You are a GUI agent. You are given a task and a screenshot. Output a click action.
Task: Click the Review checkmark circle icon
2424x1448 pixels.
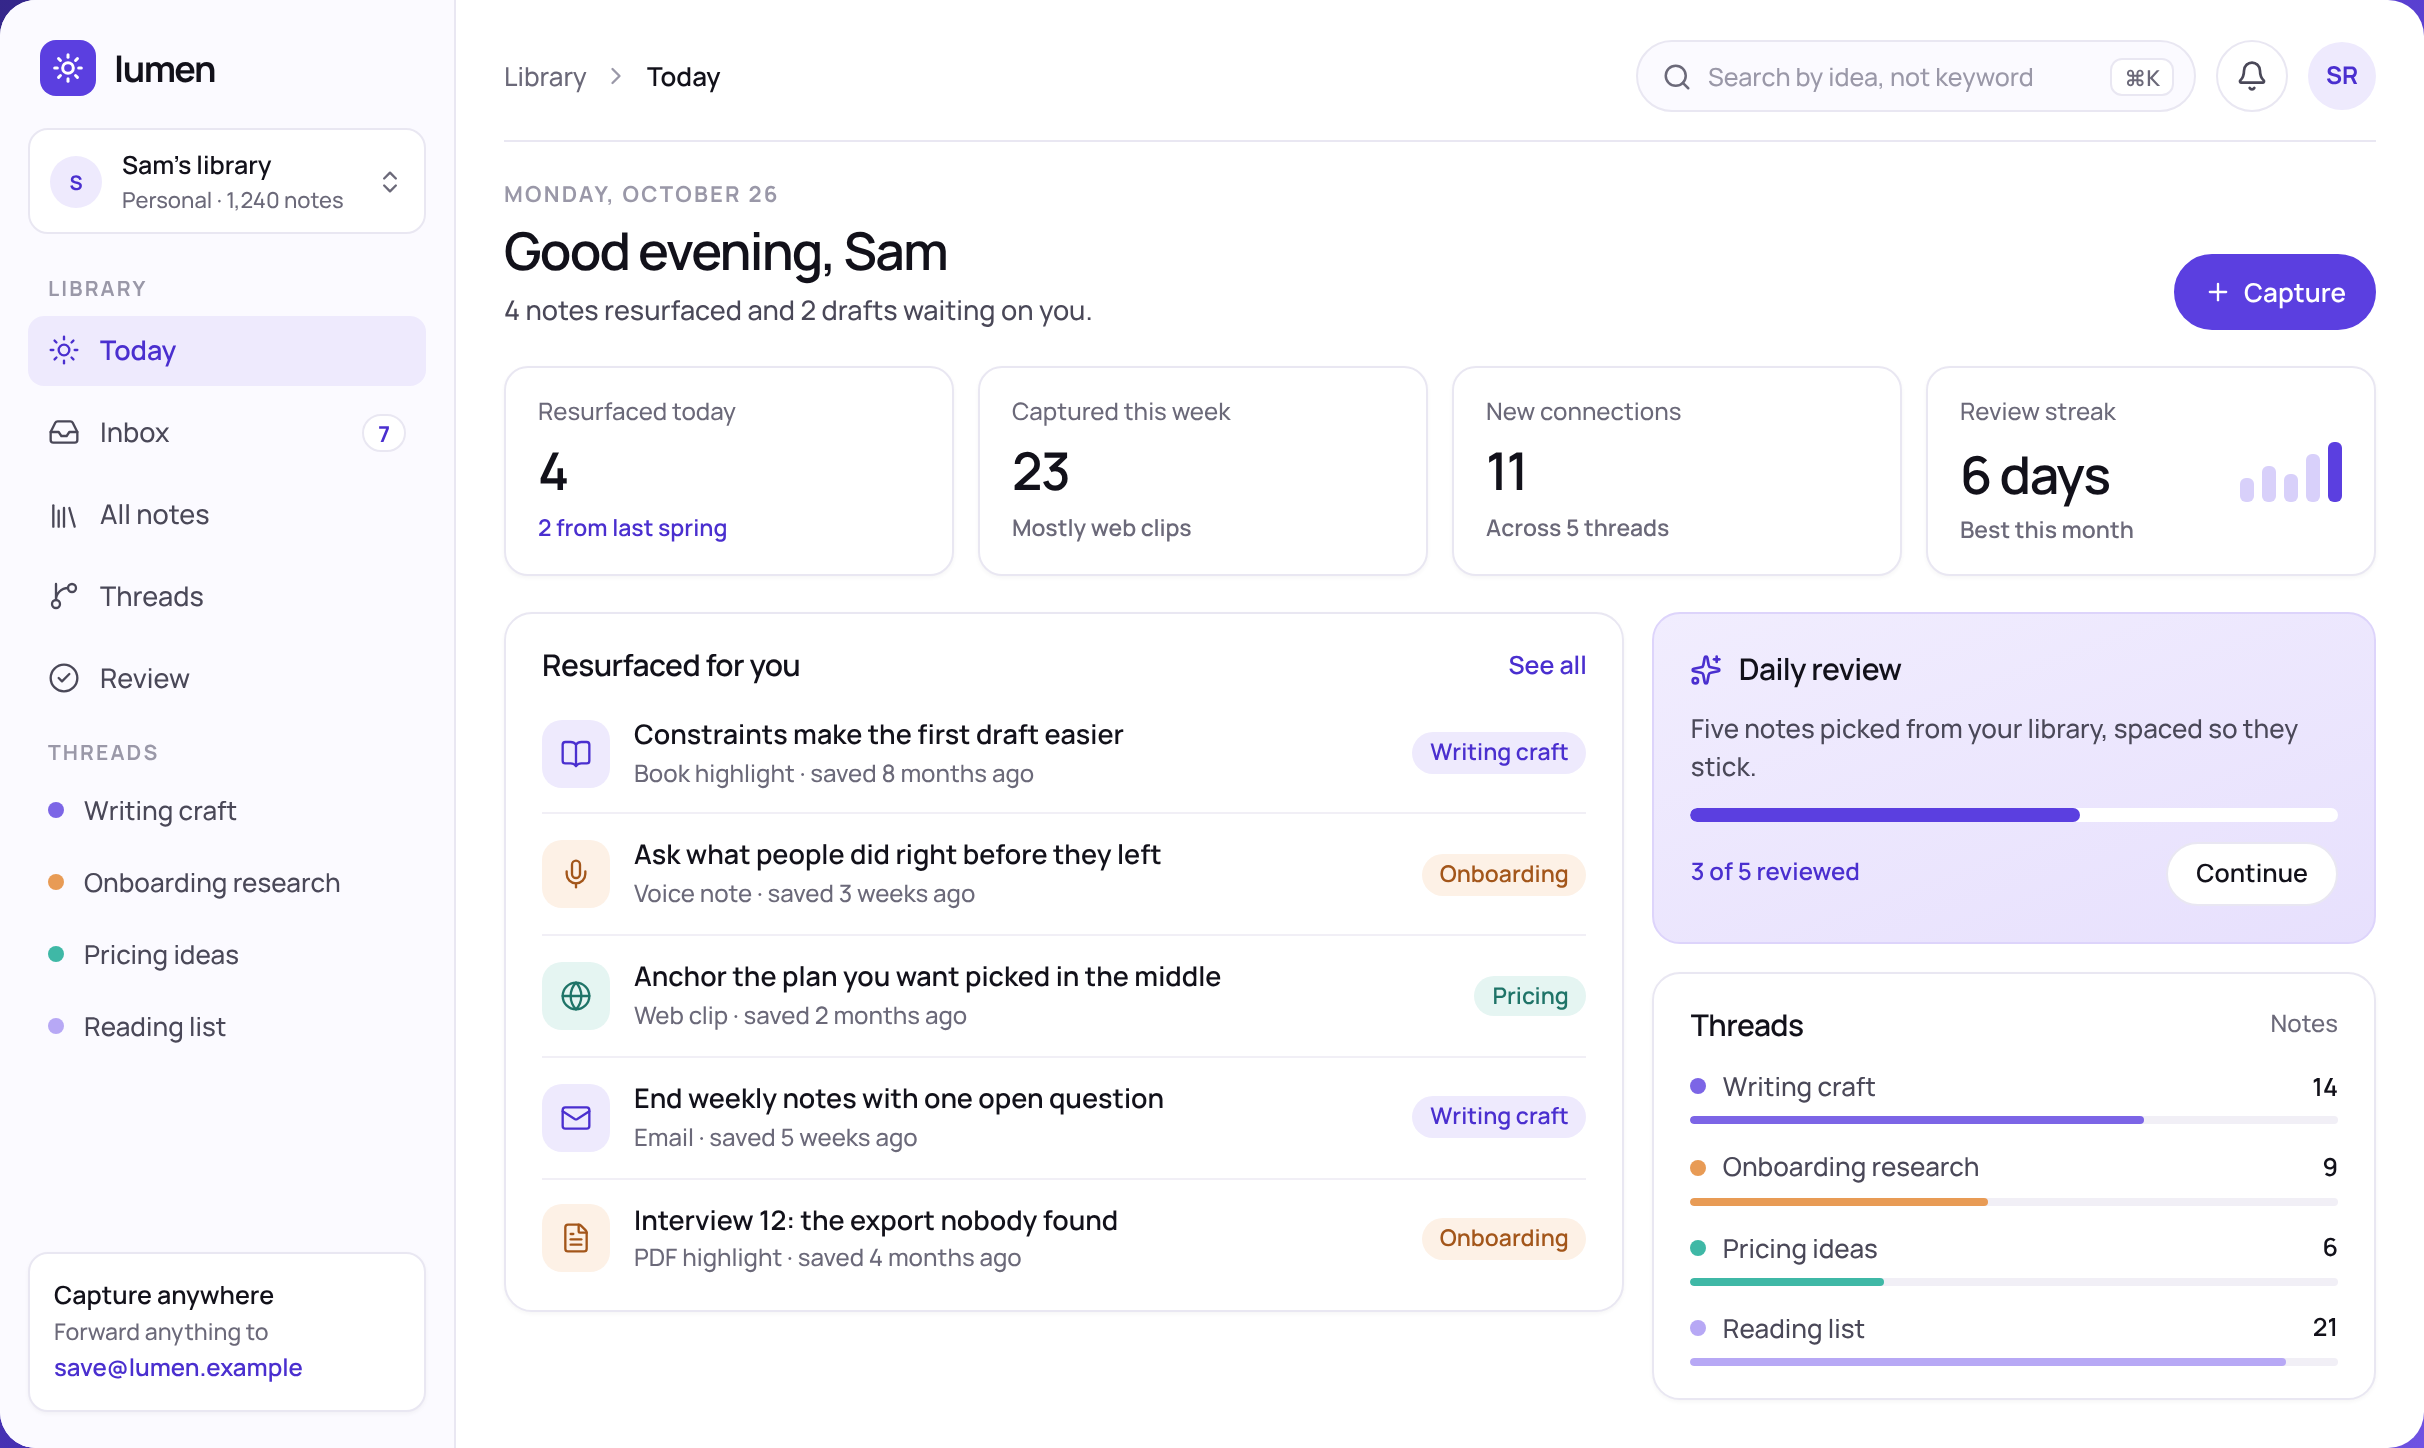coord(64,678)
